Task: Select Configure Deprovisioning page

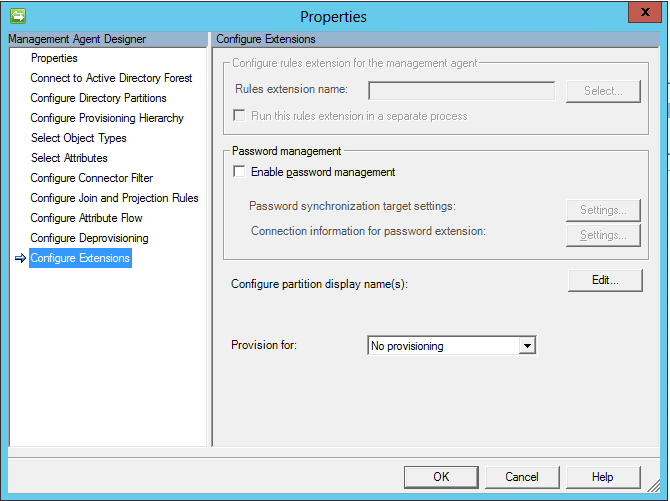Action: pos(89,238)
